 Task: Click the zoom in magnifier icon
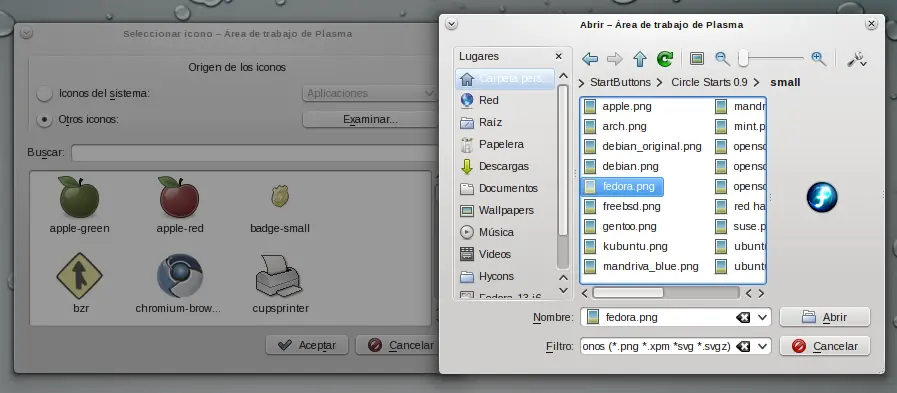pyautogui.click(x=818, y=58)
